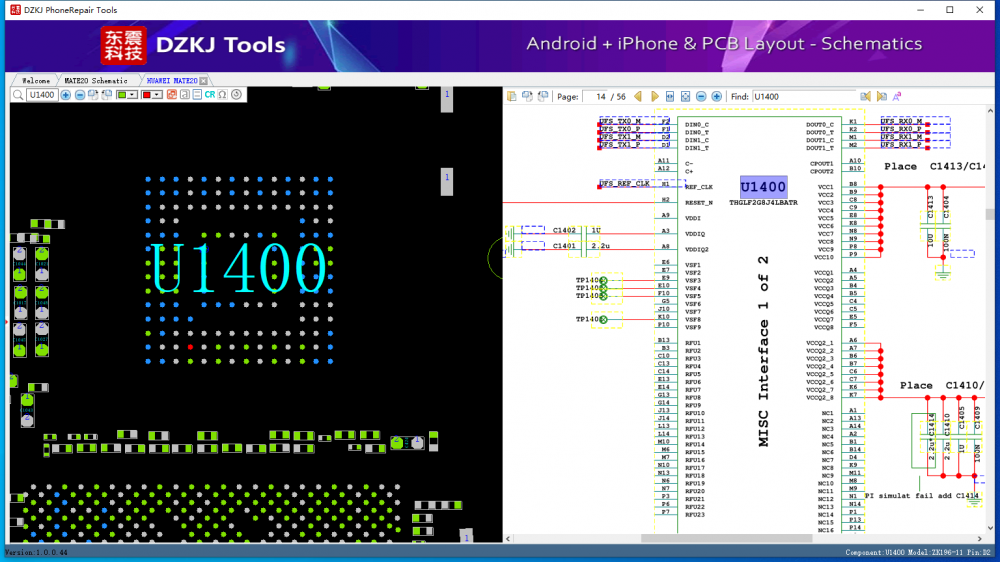1000x562 pixels.
Task: Switch to the Welcome tab
Action: click(x=36, y=81)
